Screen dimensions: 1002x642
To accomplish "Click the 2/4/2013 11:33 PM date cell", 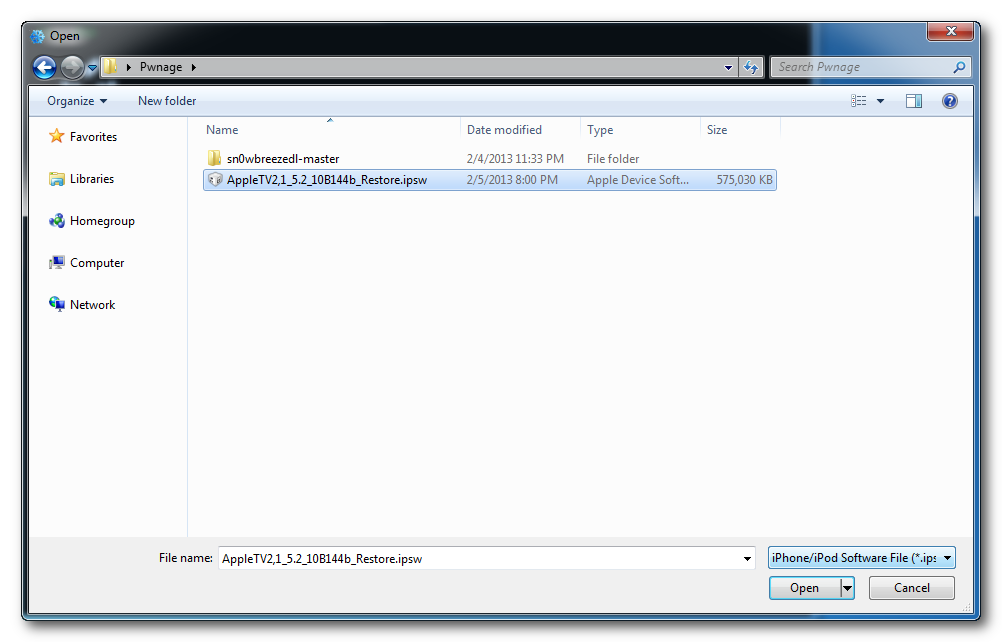I will point(515,158).
